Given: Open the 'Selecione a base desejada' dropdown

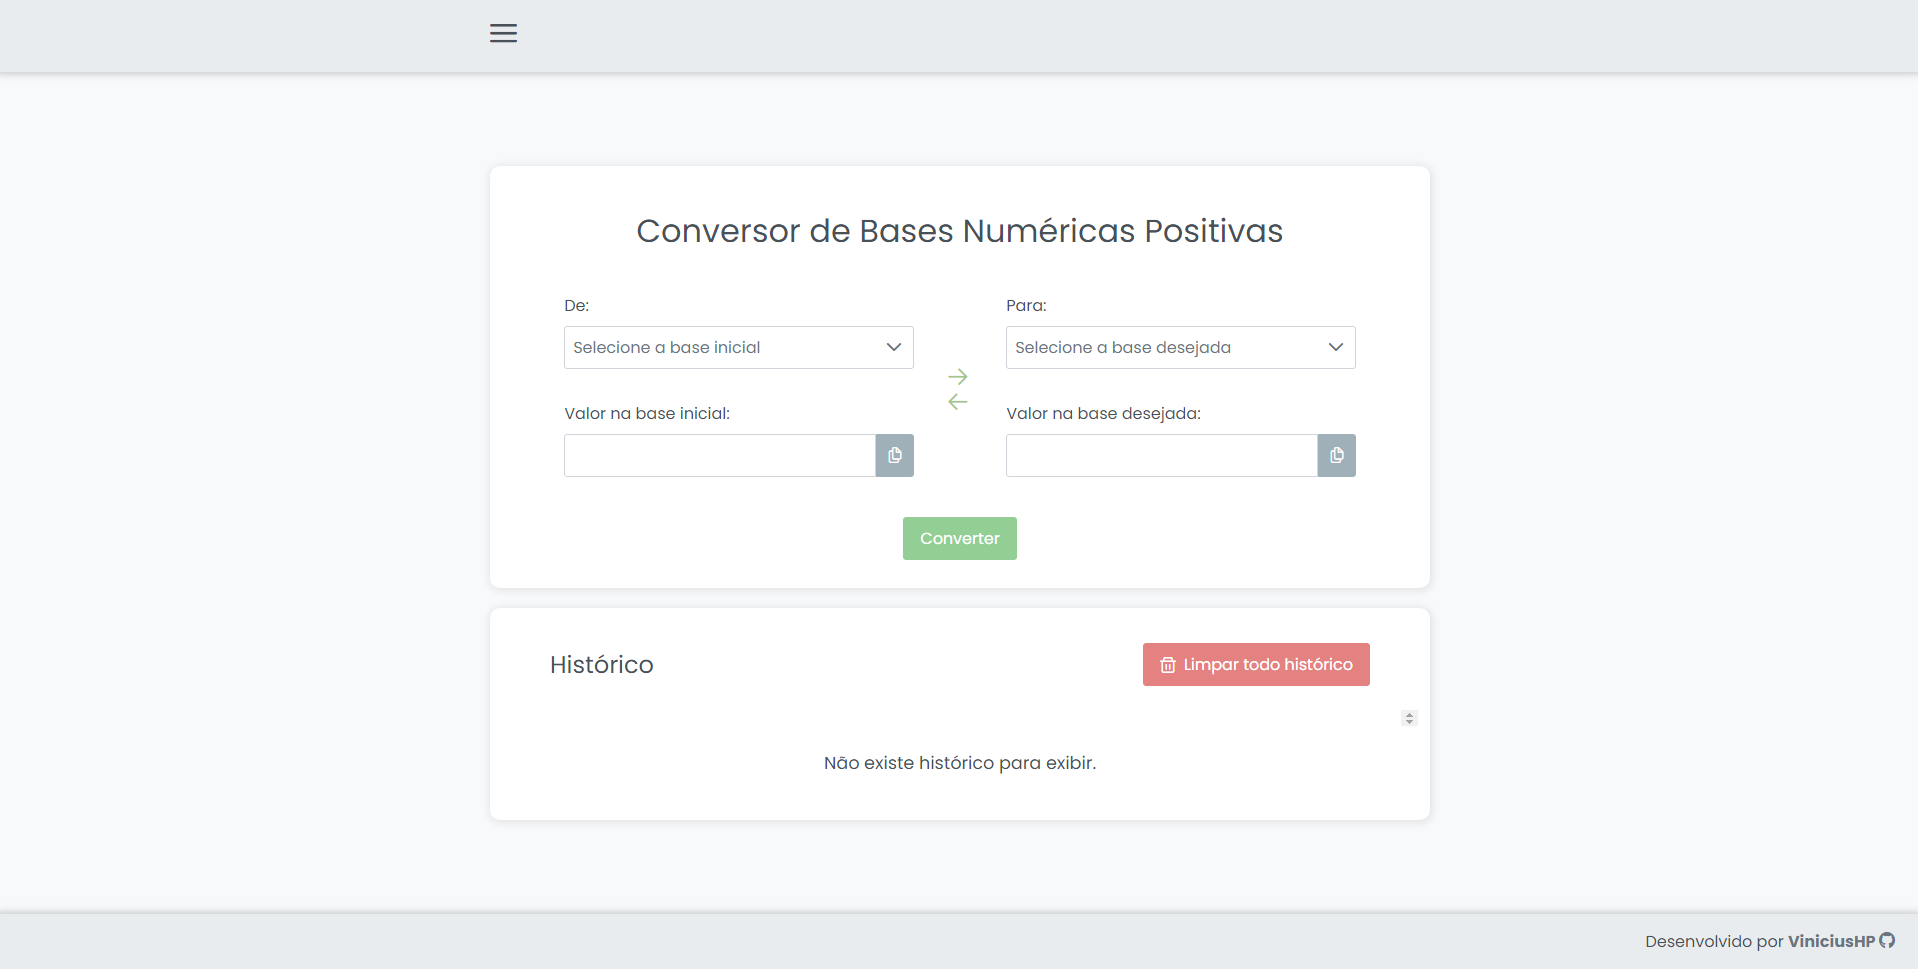Looking at the screenshot, I should pyautogui.click(x=1179, y=347).
